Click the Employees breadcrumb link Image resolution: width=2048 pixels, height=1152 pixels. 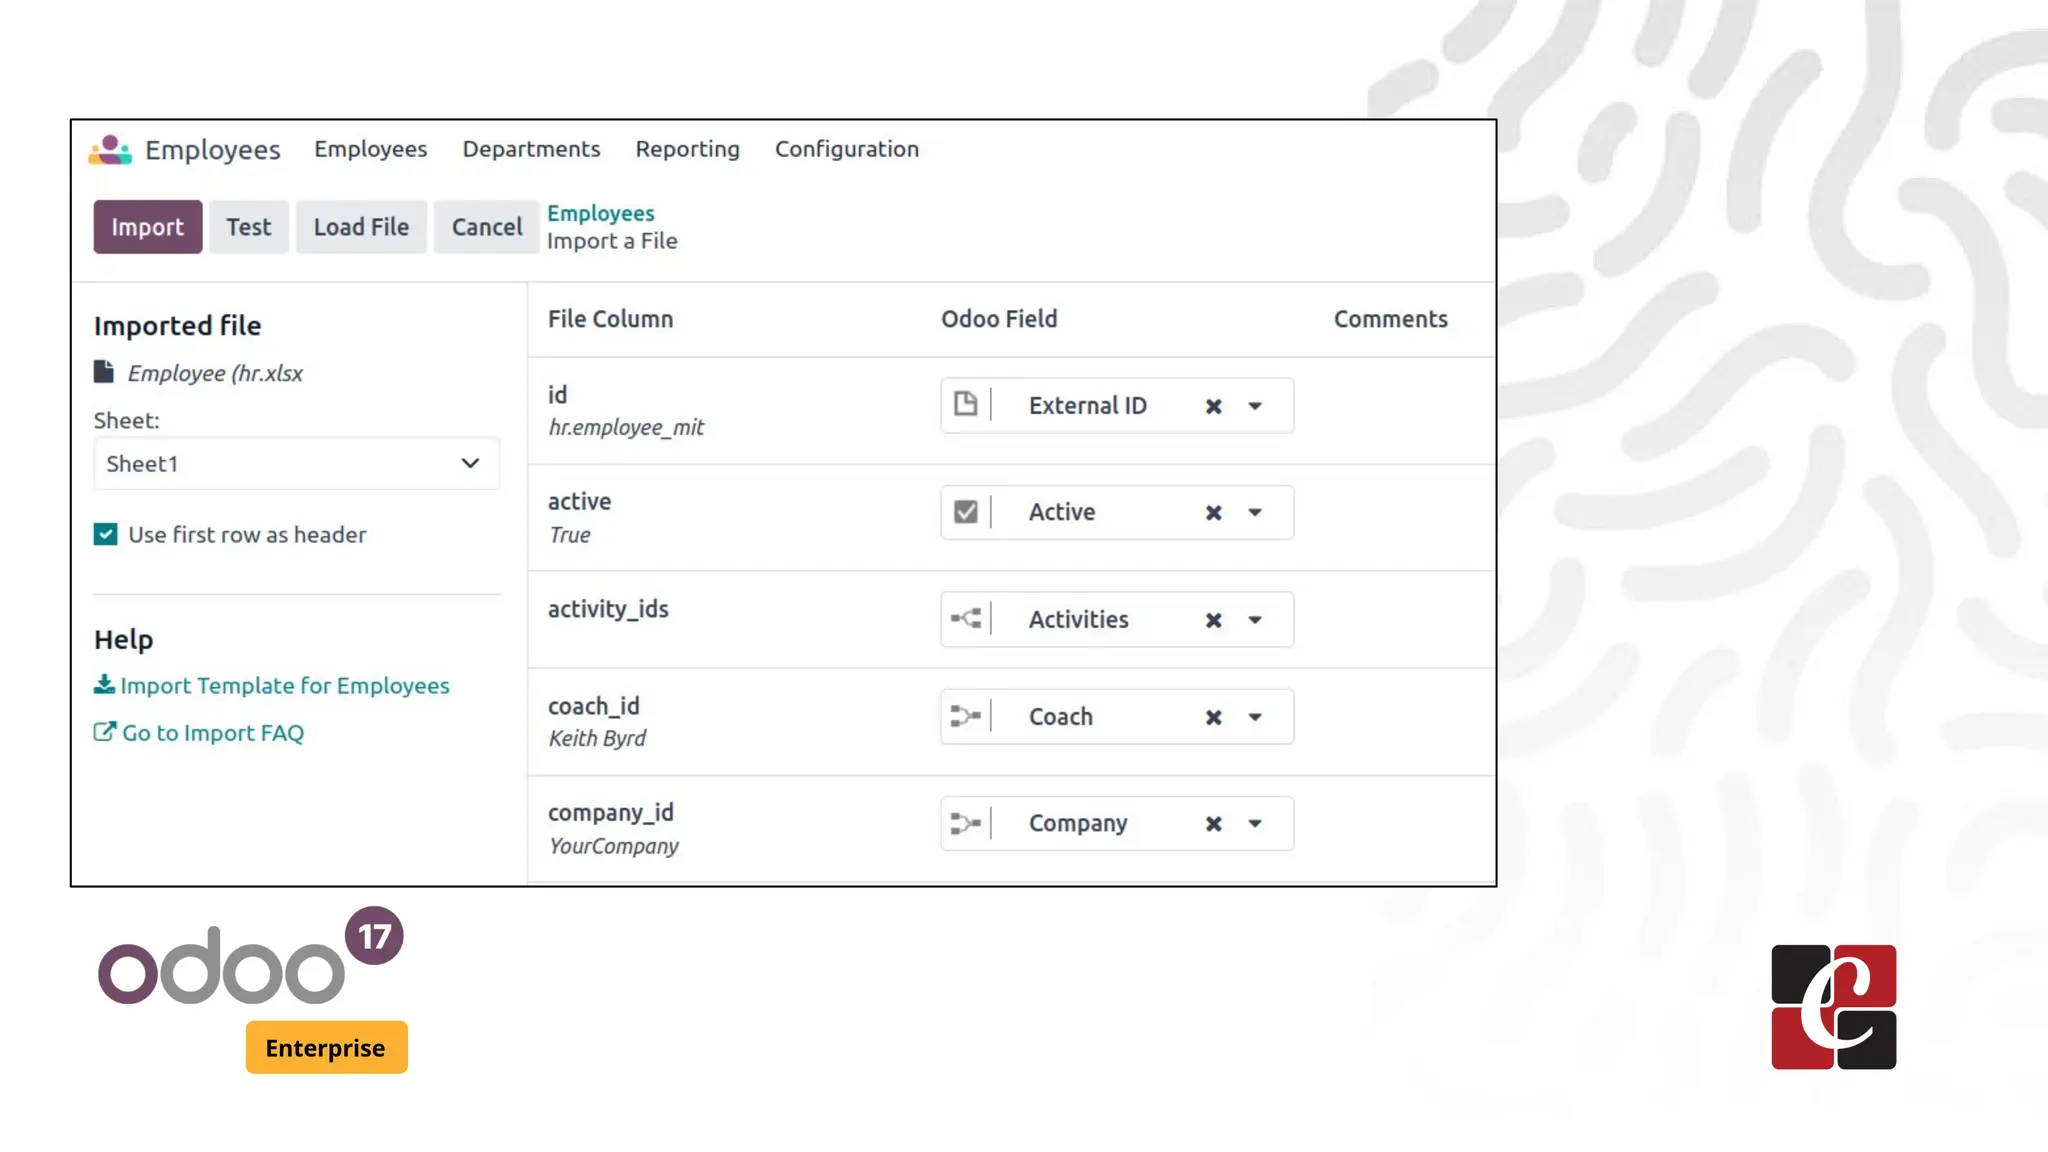coord(600,213)
